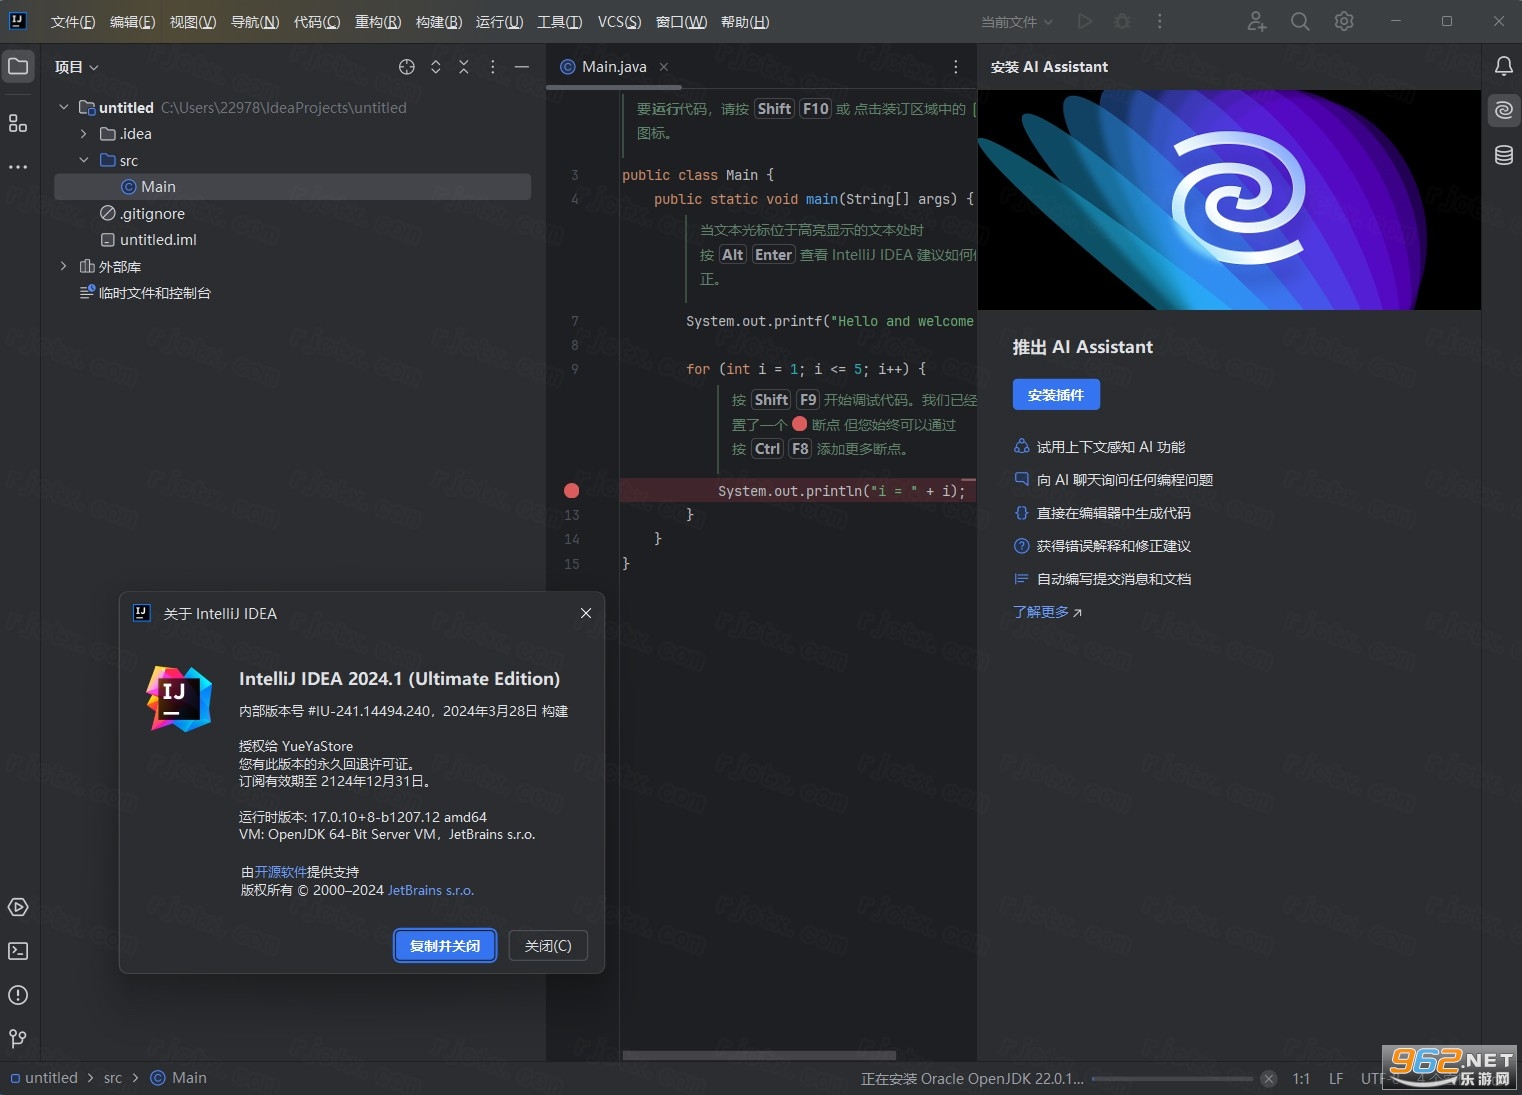Click Main in the breadcrumb bar
The width and height of the screenshot is (1522, 1095).
point(179,1078)
